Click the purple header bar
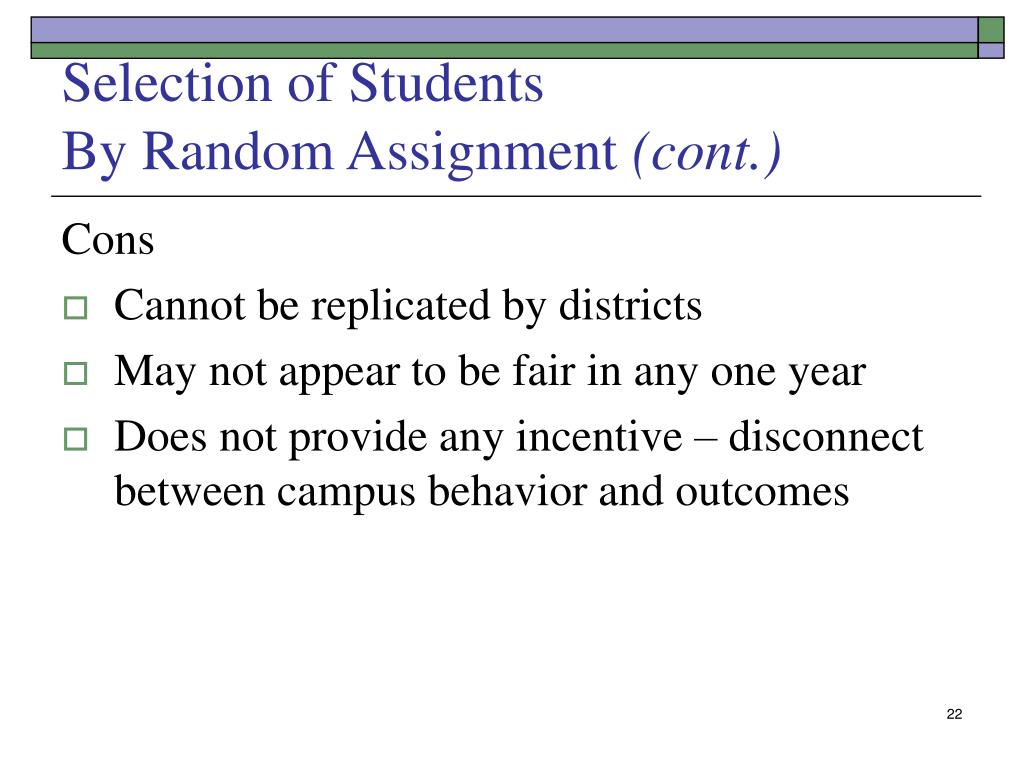The image size is (1024, 768). [504, 30]
